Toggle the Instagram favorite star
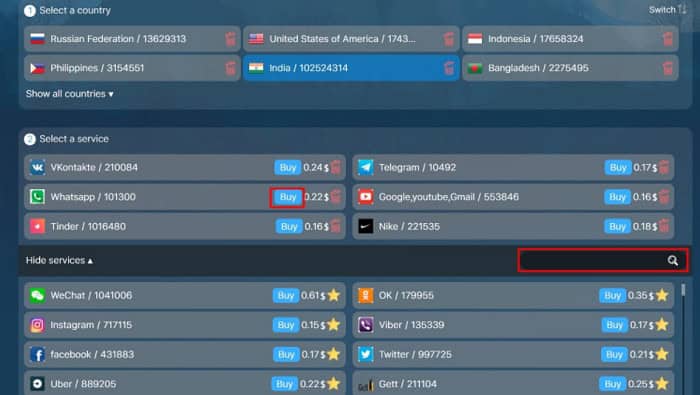The image size is (700, 395). (333, 324)
